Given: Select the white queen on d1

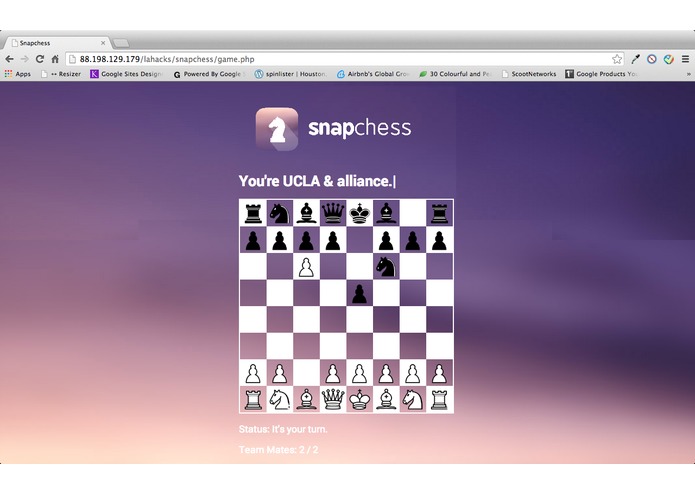Looking at the screenshot, I should [x=333, y=400].
